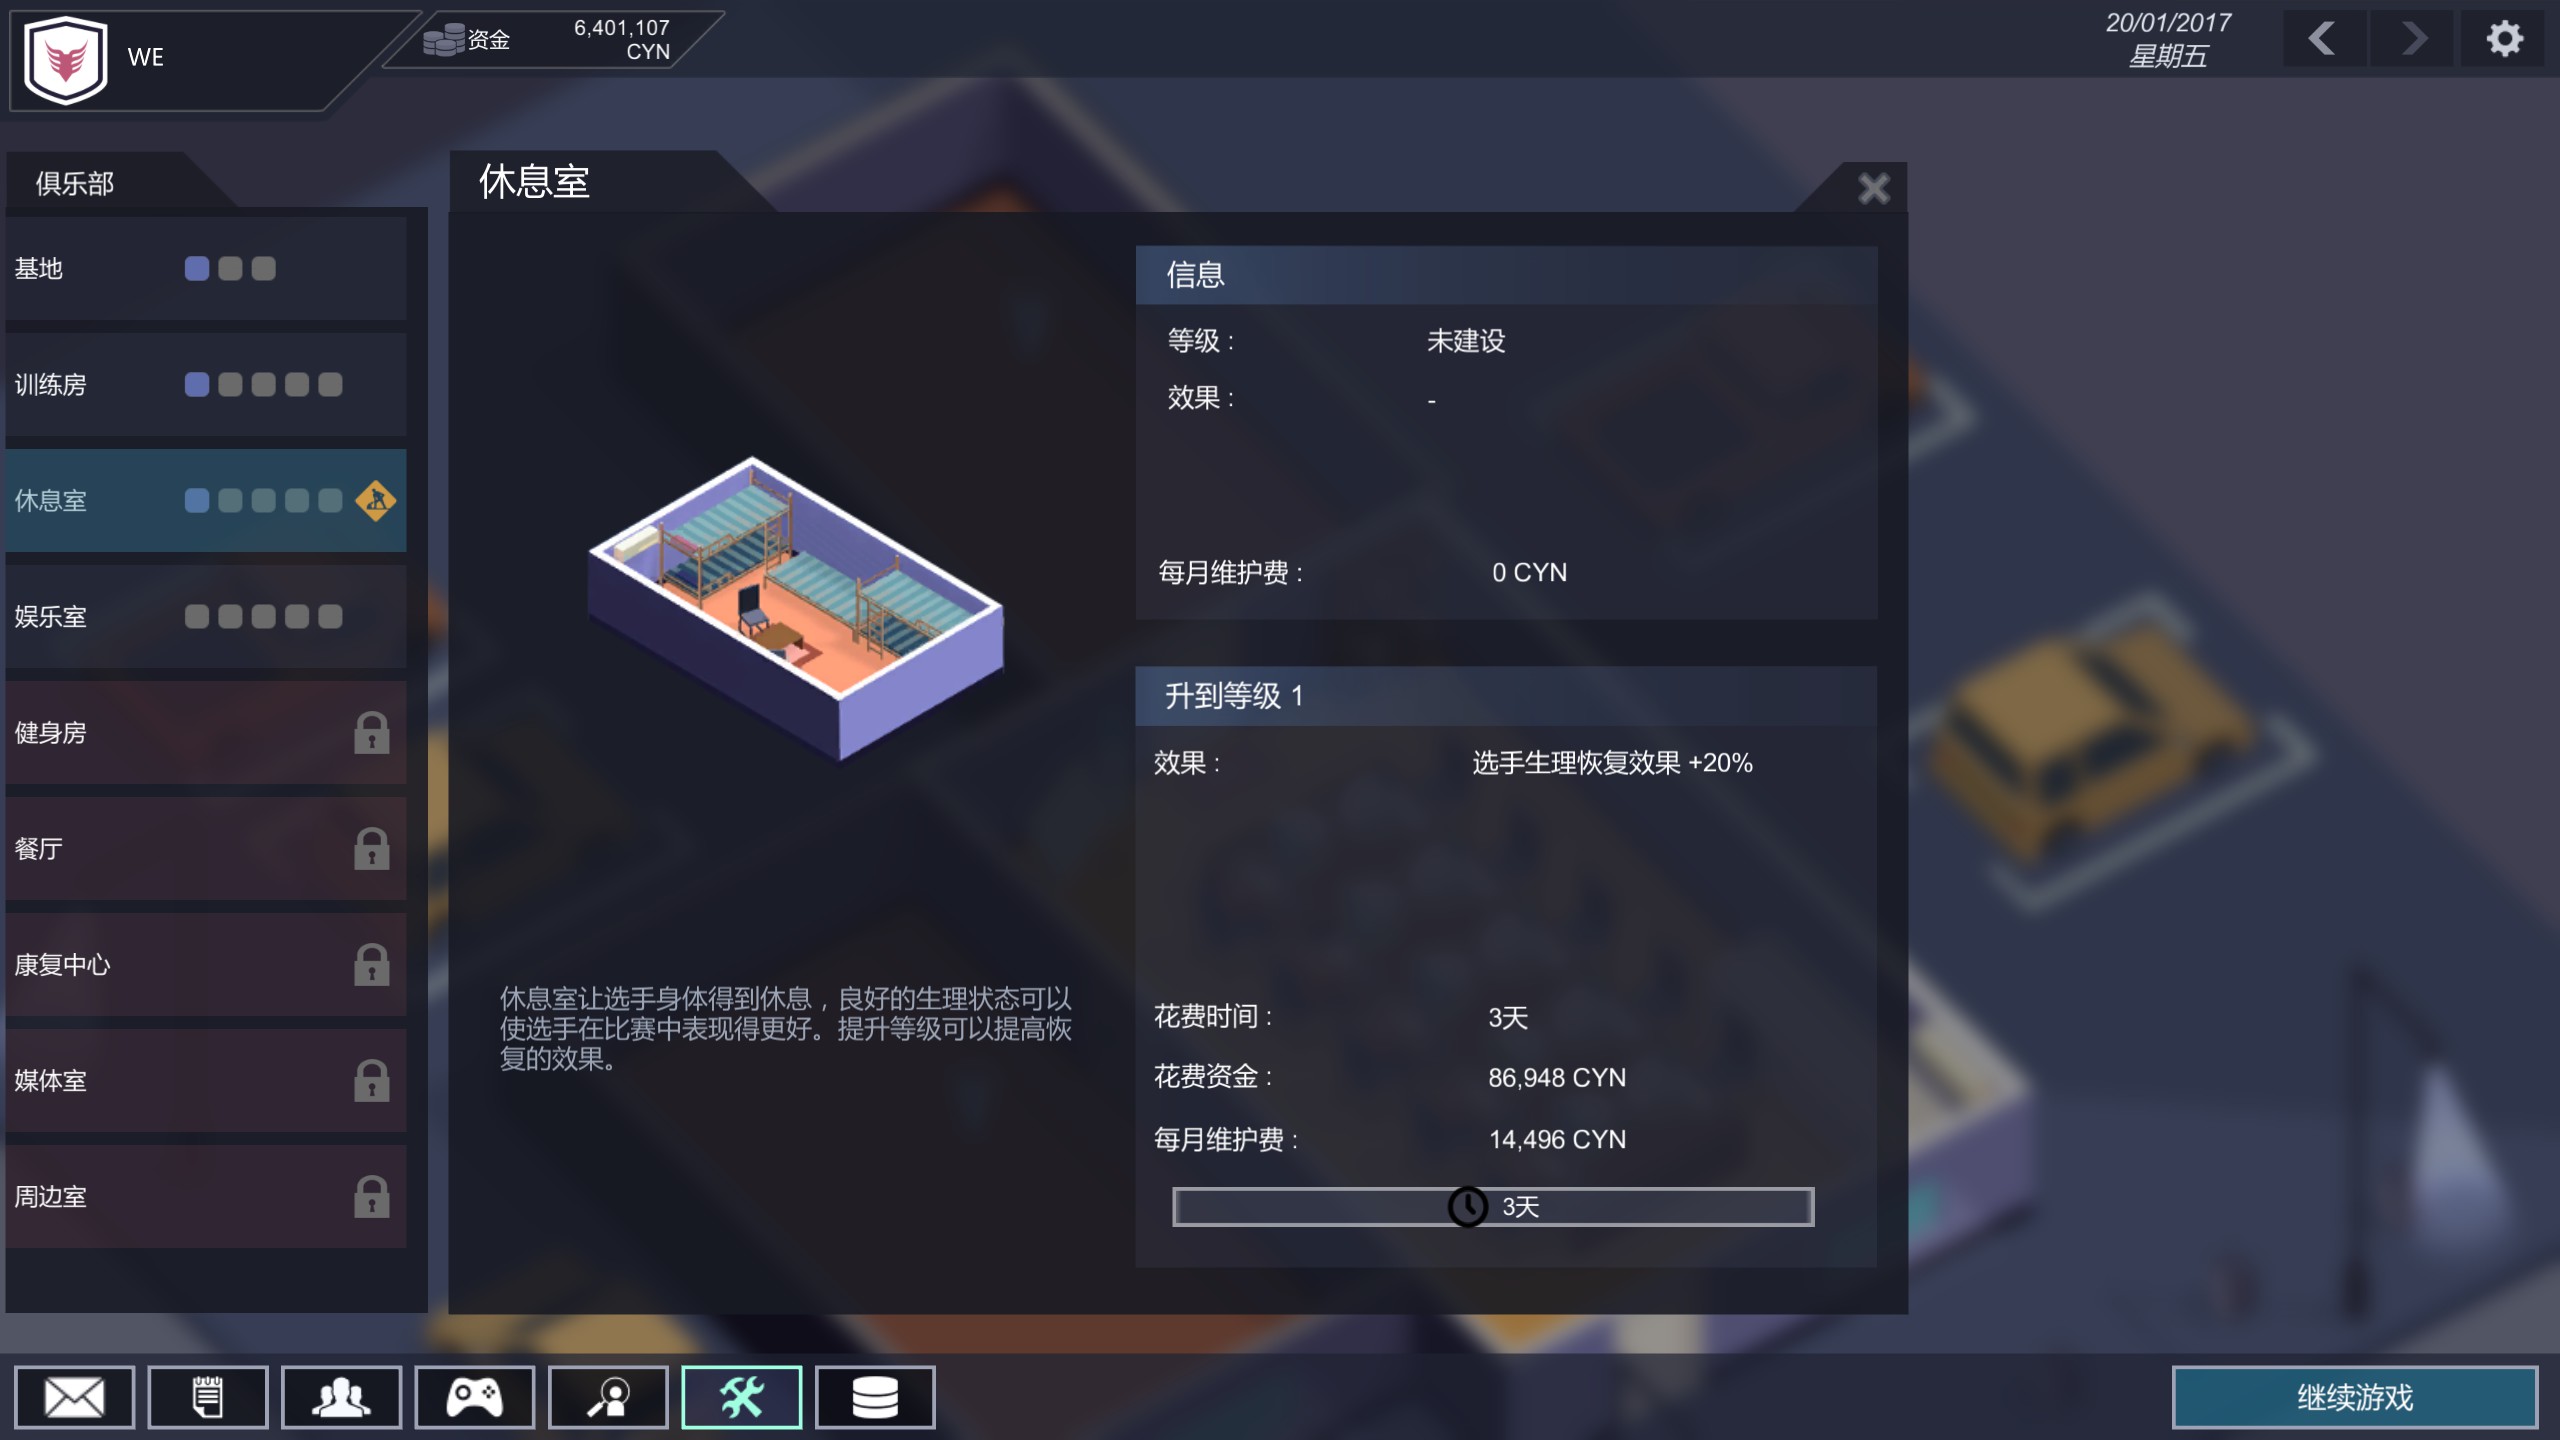This screenshot has height=1440, width=2560.
Task: Select 休息室 in the club list
Action: coord(206,500)
